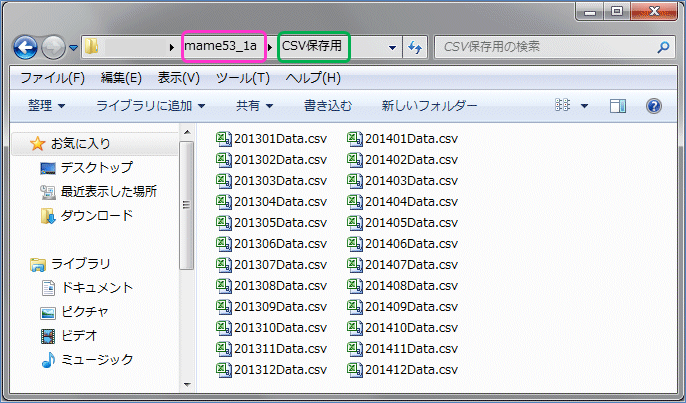Viewport: 686px width, 403px height.
Task: Create folder with 新しいフォルダー
Action: 429,105
